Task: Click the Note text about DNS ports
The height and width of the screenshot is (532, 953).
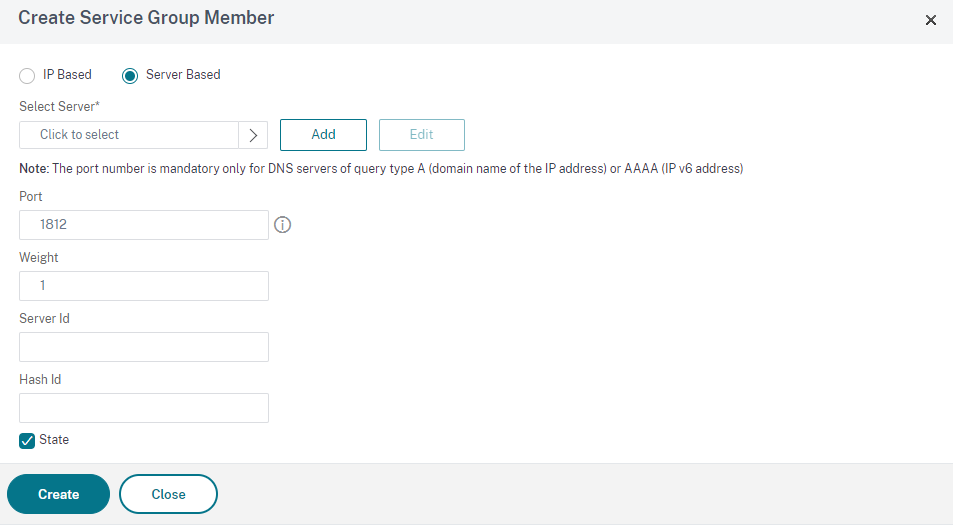Action: (381, 168)
